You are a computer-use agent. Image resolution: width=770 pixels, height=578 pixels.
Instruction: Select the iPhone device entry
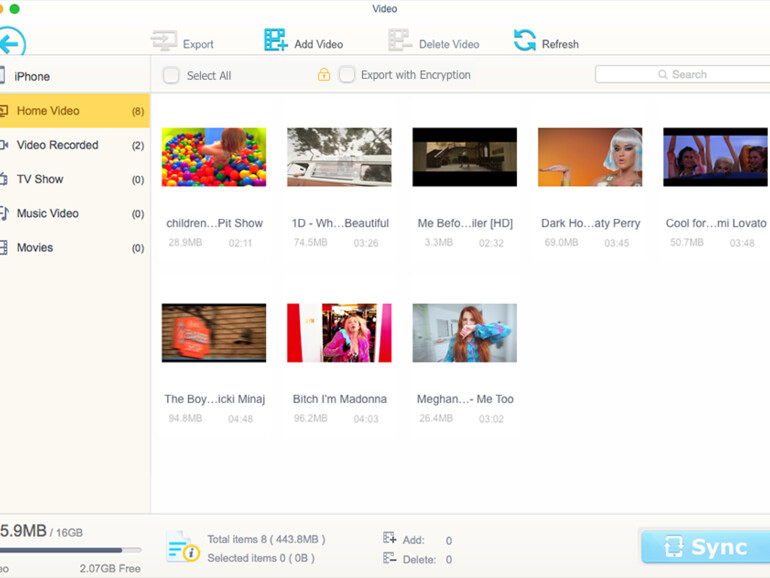click(75, 76)
